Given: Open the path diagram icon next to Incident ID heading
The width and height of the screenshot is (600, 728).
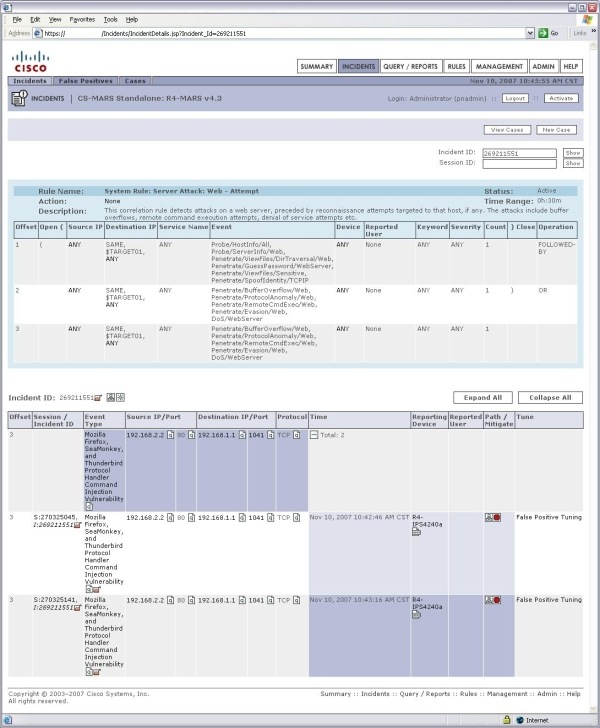Looking at the screenshot, I should click(x=111, y=397).
